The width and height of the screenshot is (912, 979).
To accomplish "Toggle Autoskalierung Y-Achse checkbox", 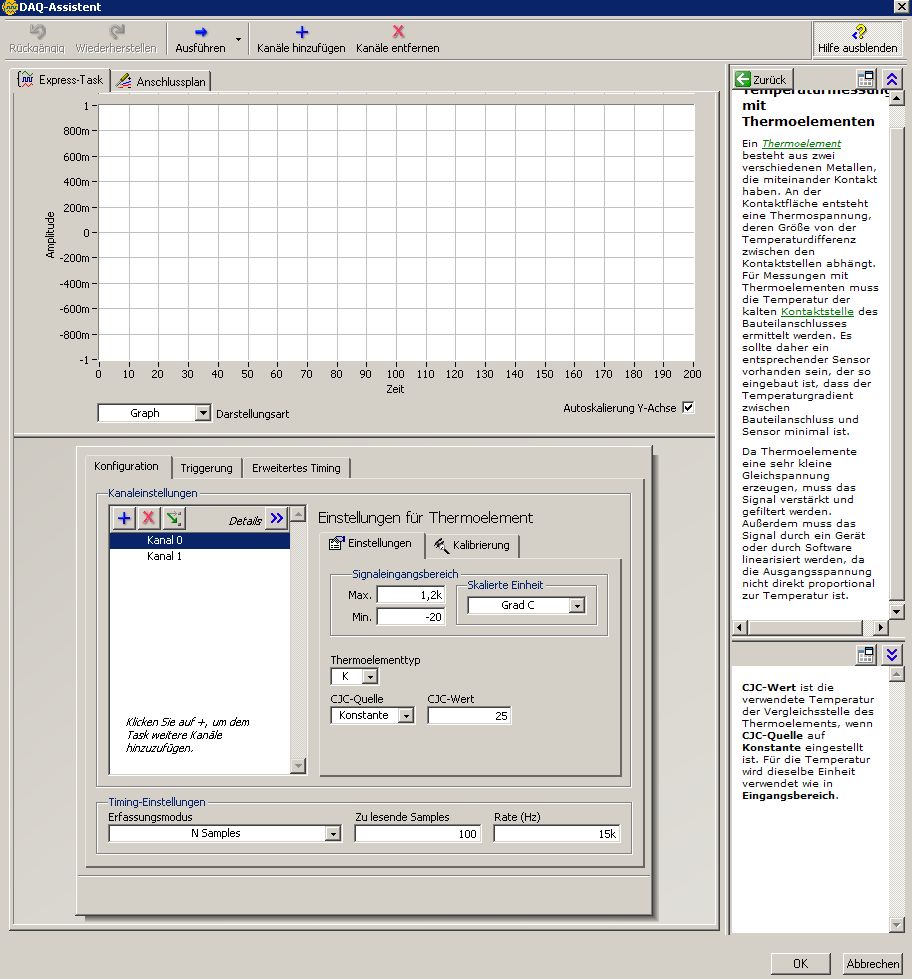I will tap(688, 408).
